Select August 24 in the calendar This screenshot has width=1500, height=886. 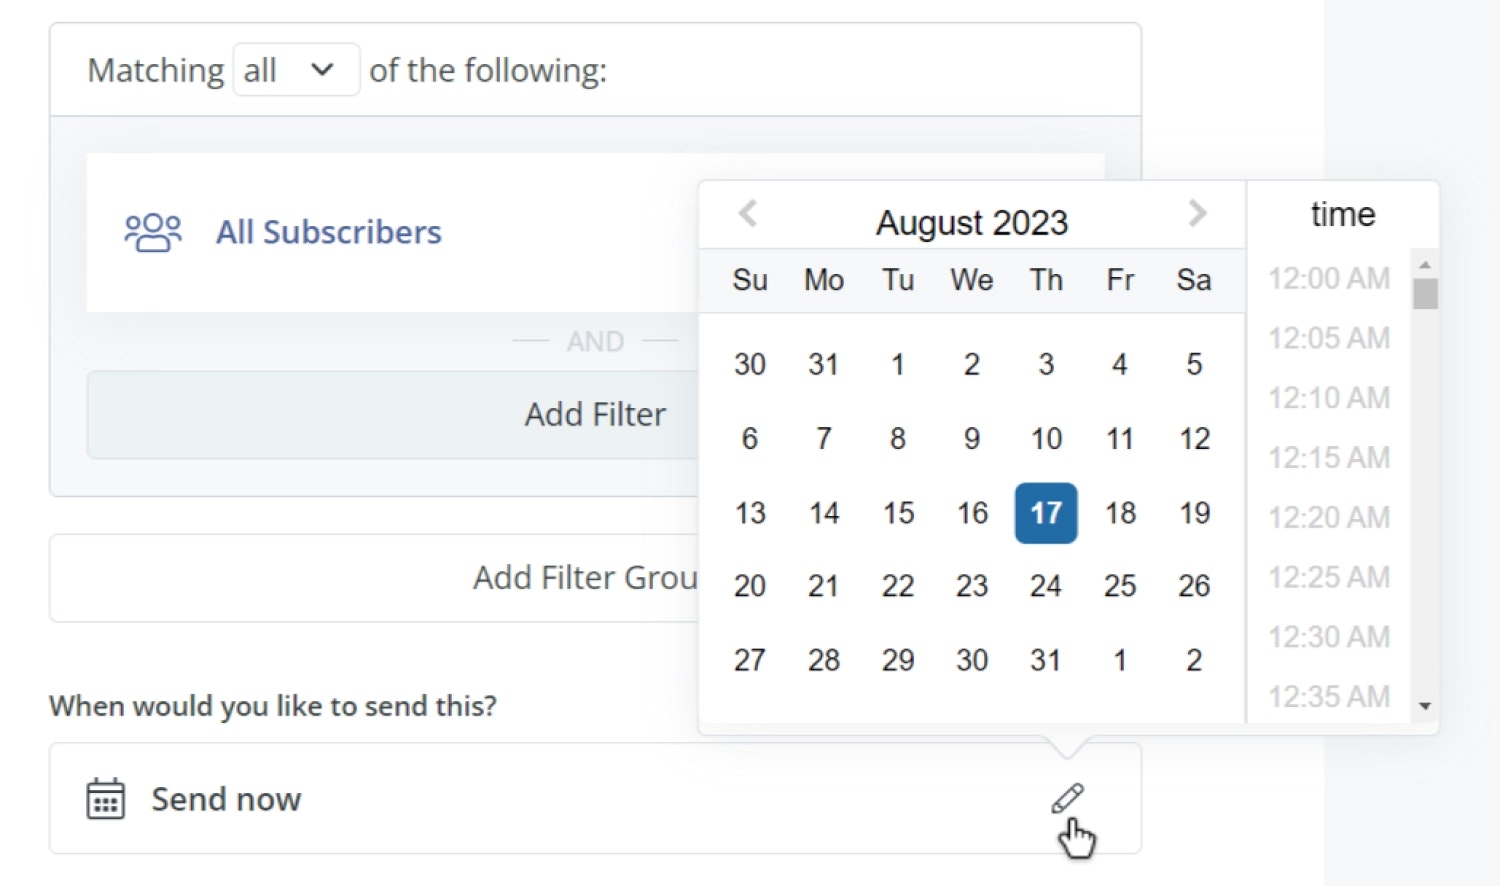click(1046, 586)
